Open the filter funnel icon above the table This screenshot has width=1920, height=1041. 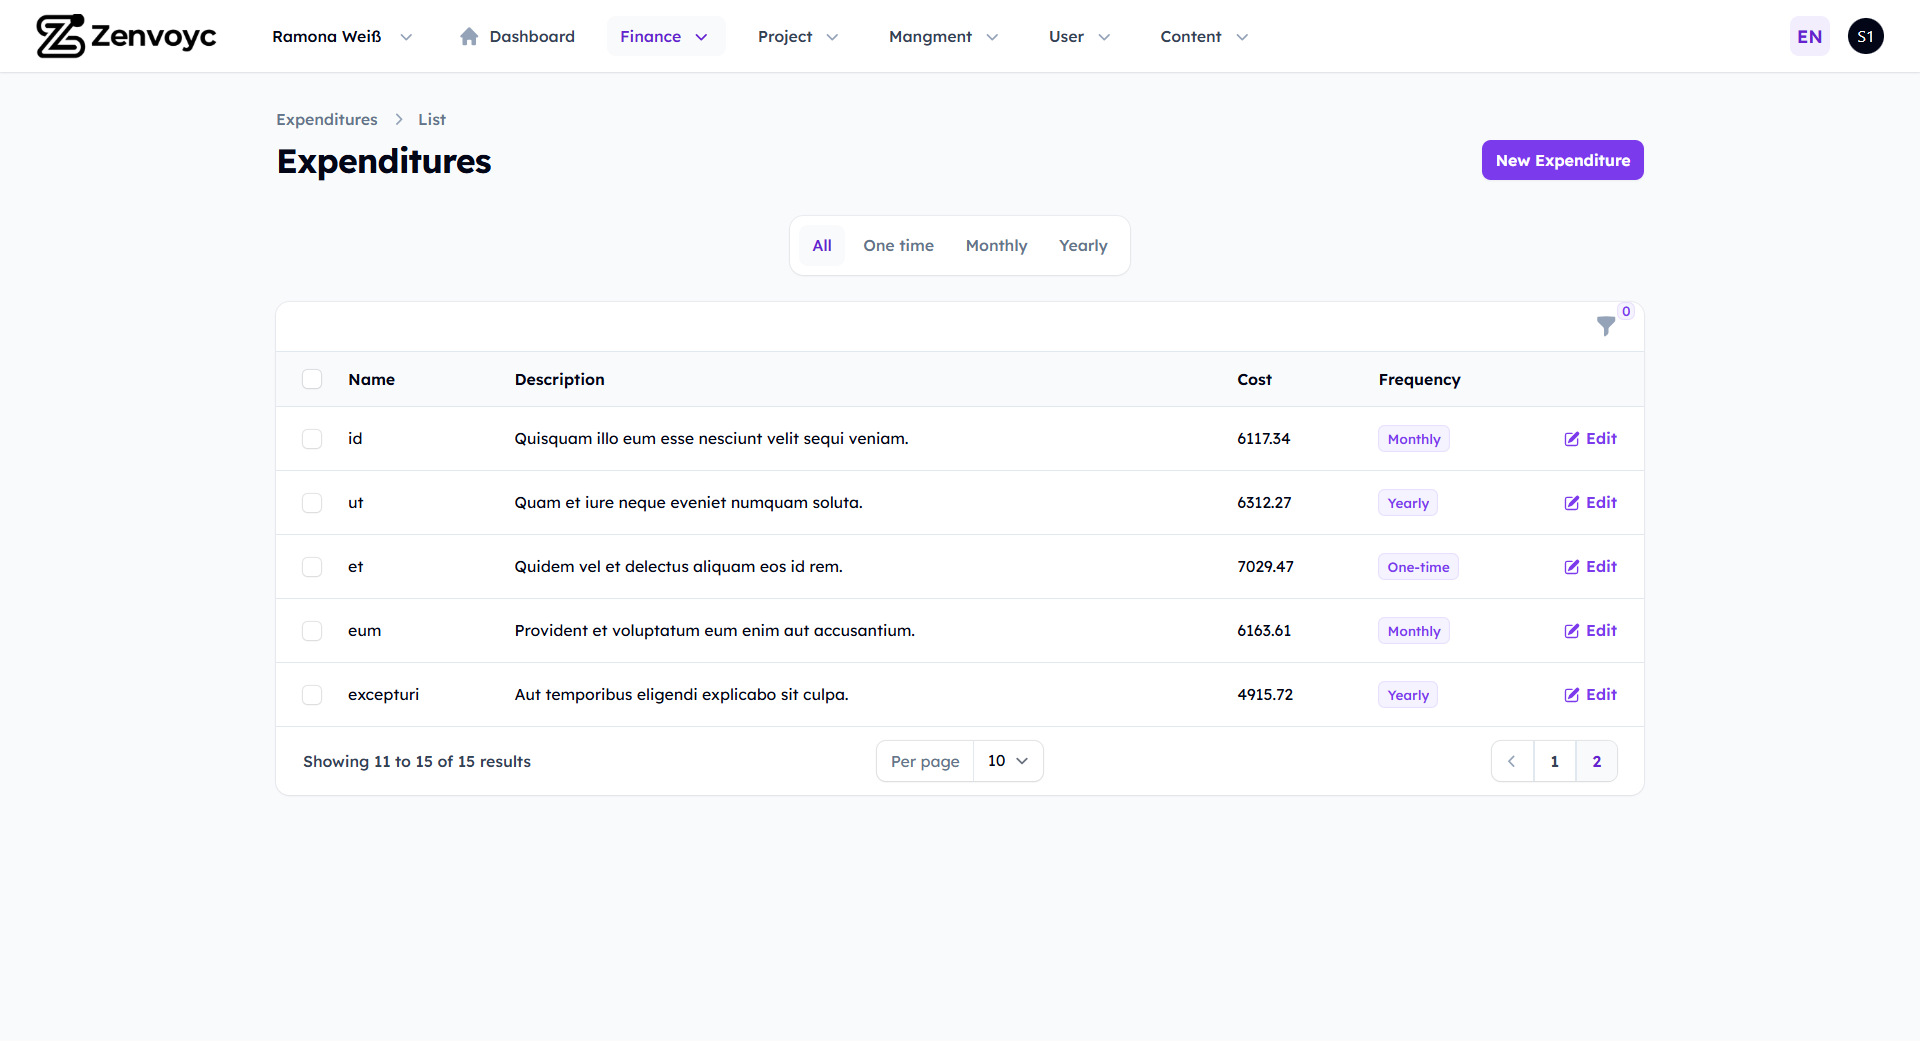pos(1605,328)
